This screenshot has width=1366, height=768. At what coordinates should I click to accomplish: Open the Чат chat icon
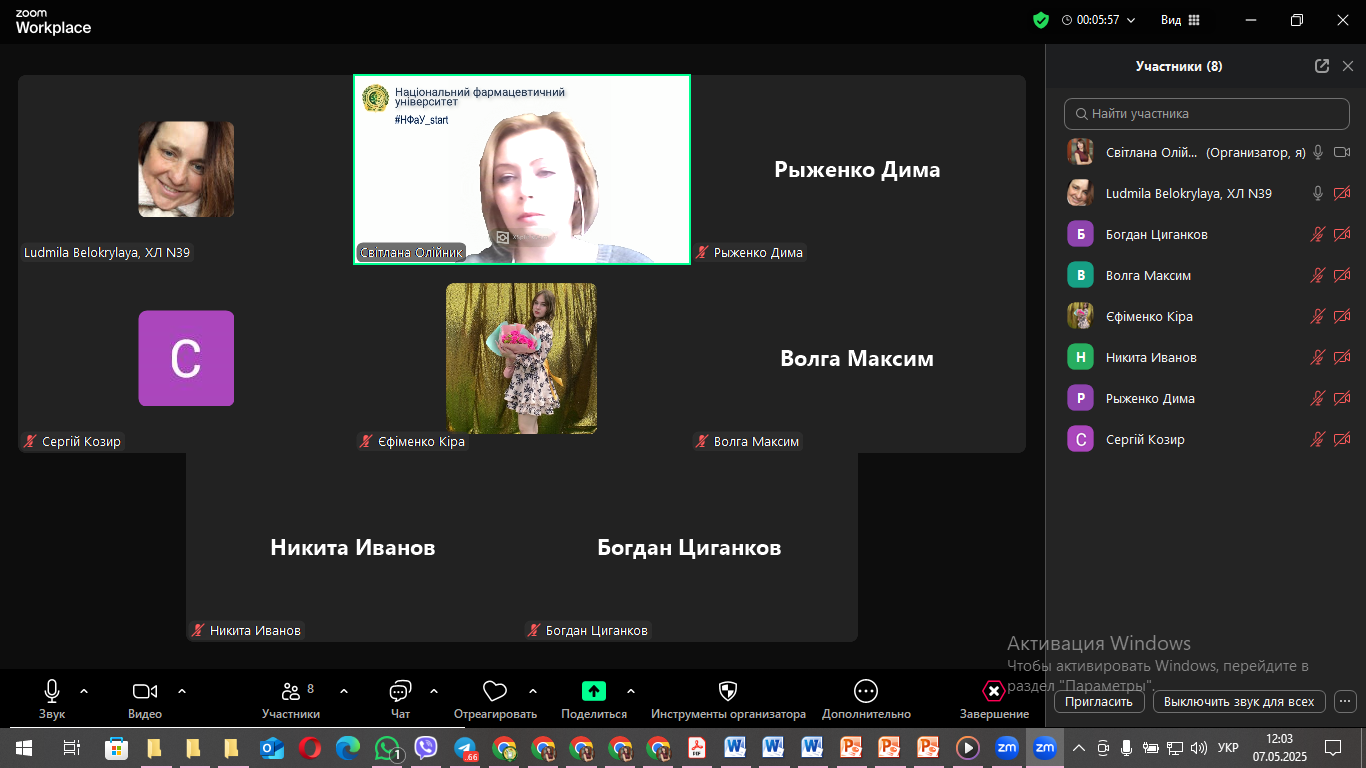pyautogui.click(x=400, y=691)
